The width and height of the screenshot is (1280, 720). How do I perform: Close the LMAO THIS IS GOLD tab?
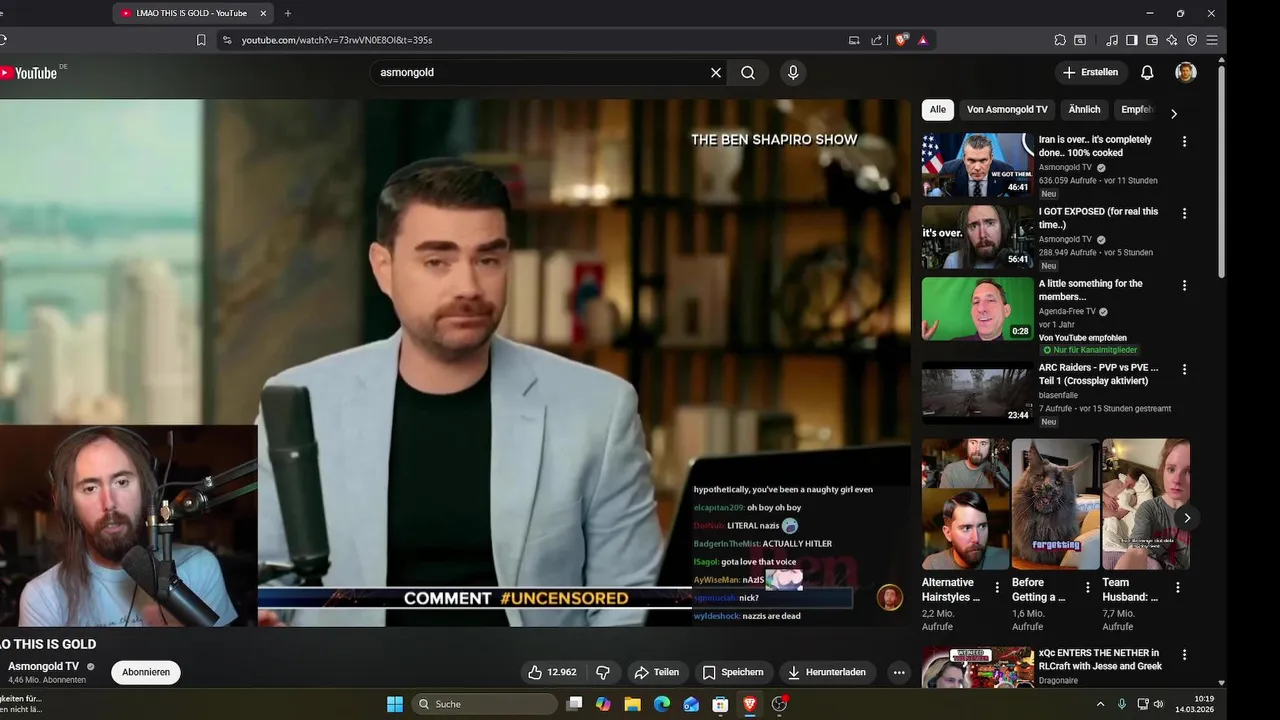point(263,13)
